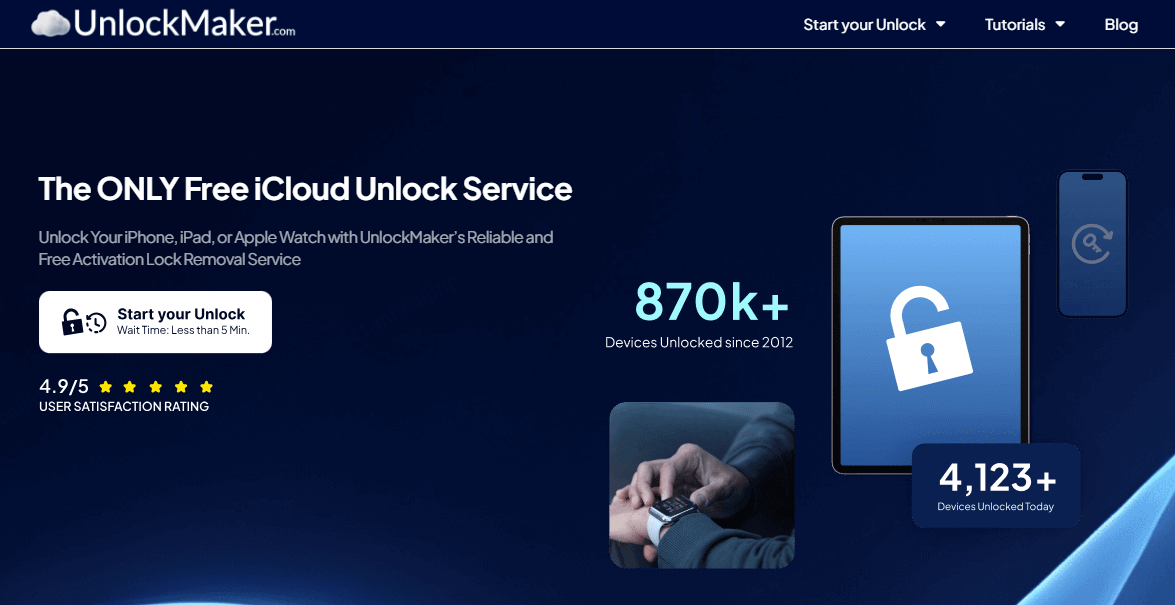Open the UnlockMaker.com home logo text

pos(184,24)
